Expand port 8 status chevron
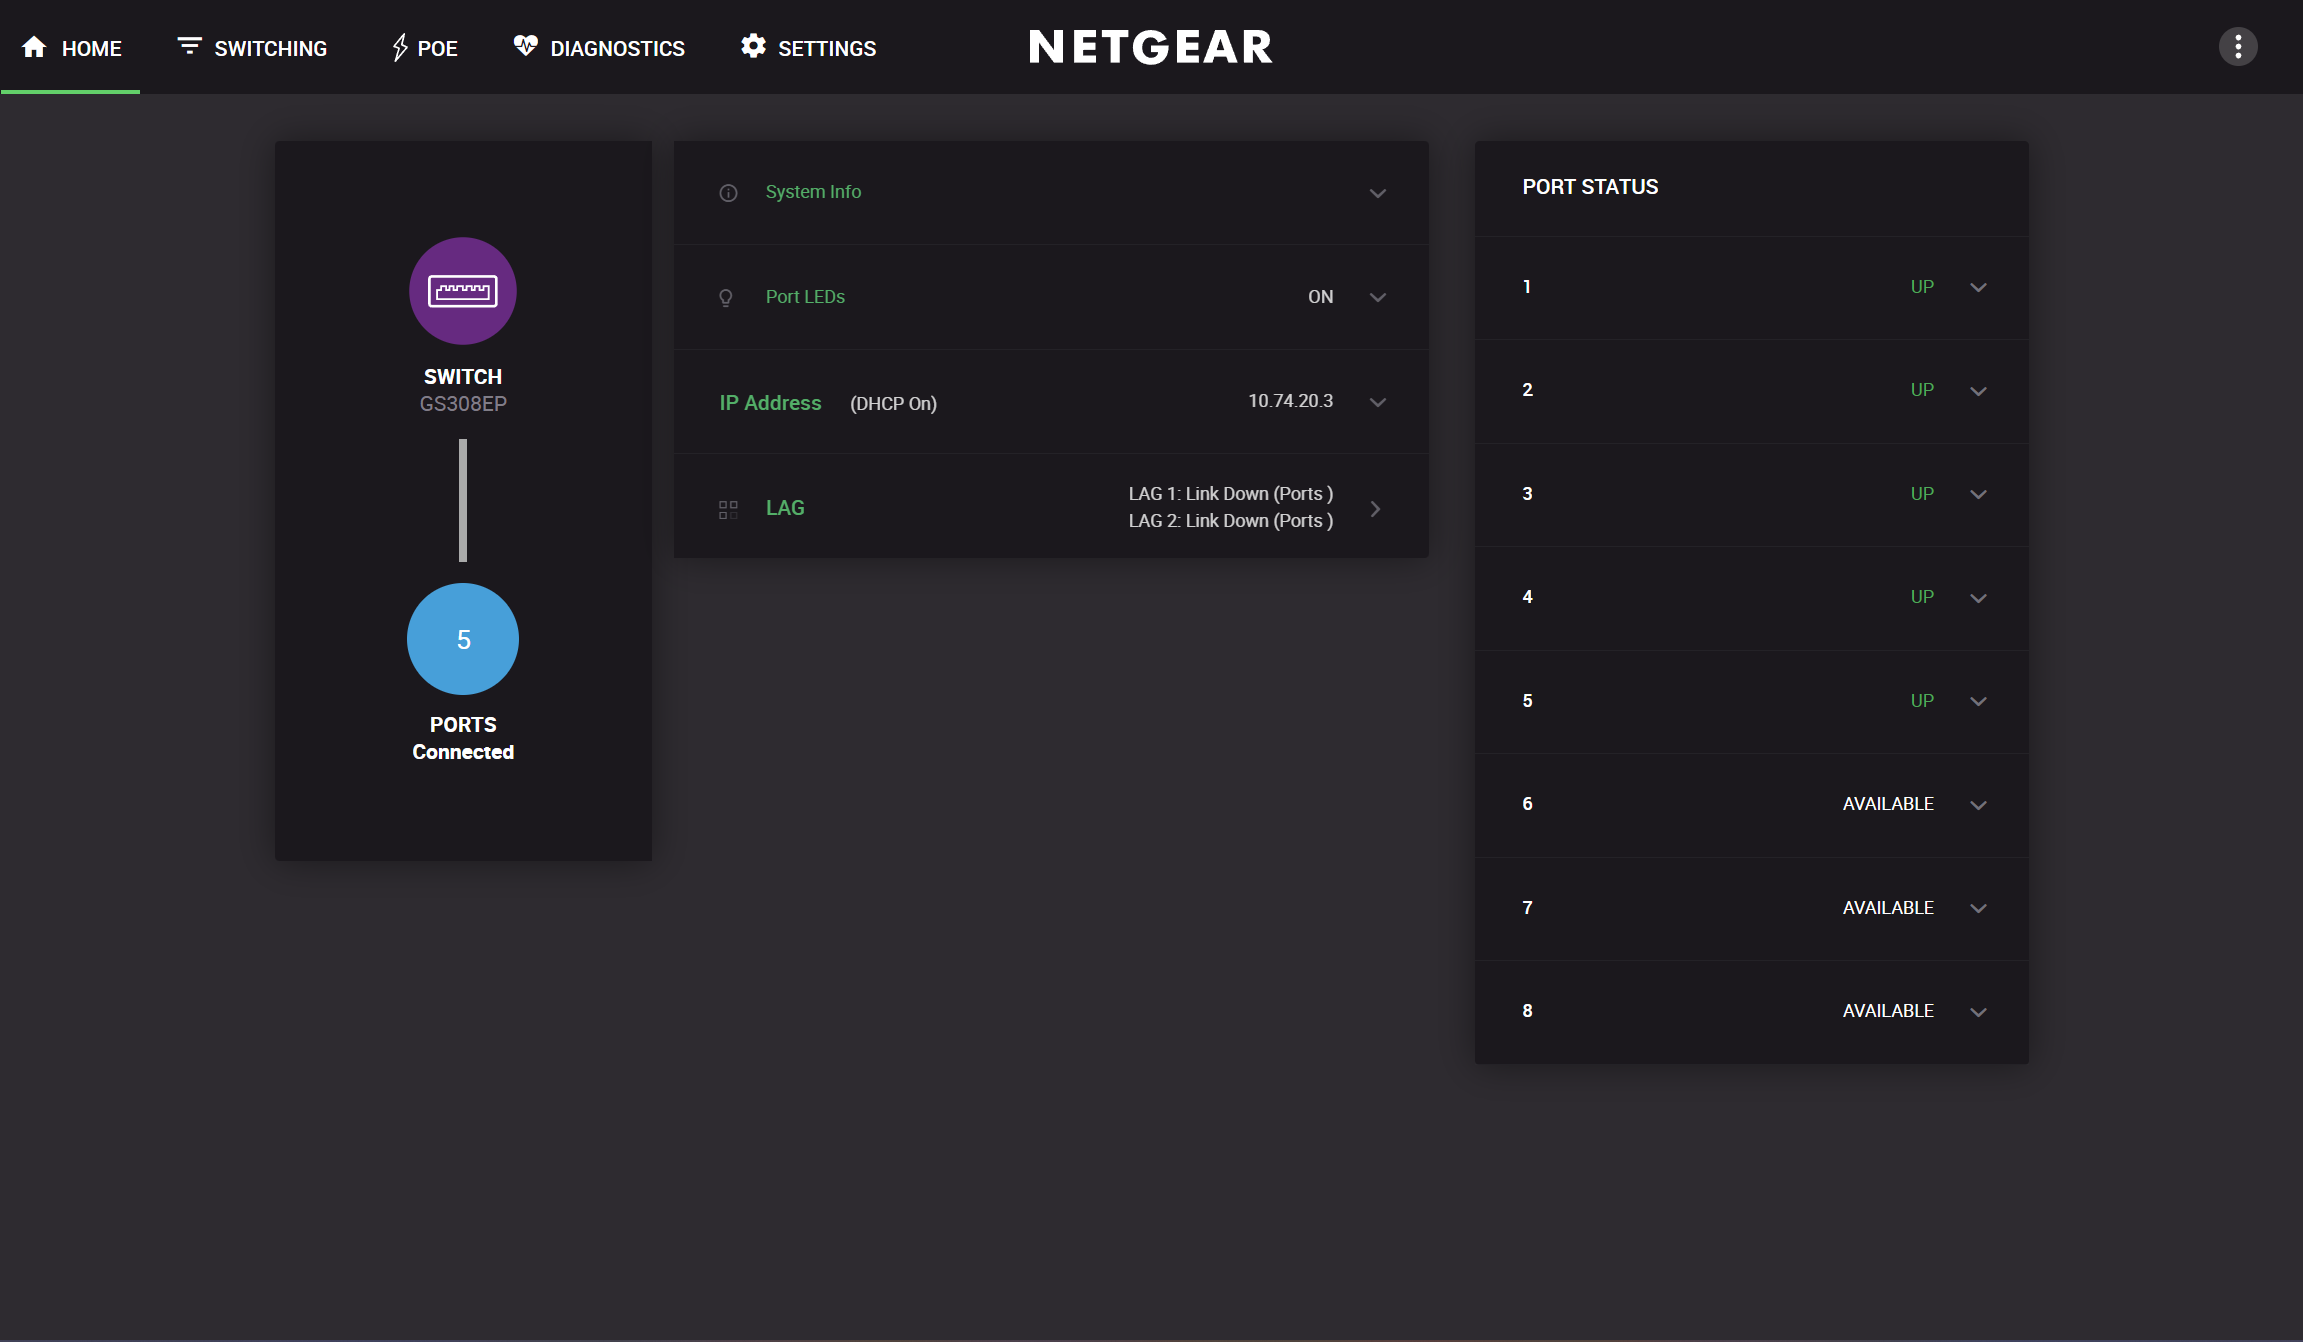 point(1977,1012)
